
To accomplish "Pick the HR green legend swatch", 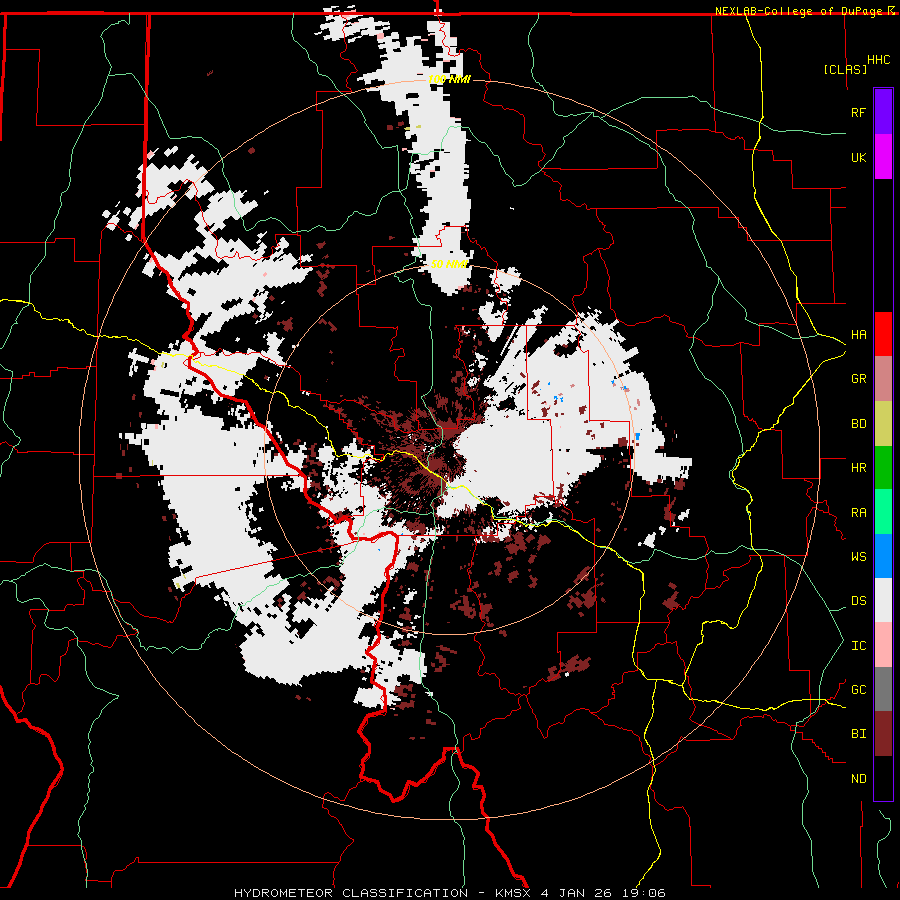I will [x=883, y=467].
